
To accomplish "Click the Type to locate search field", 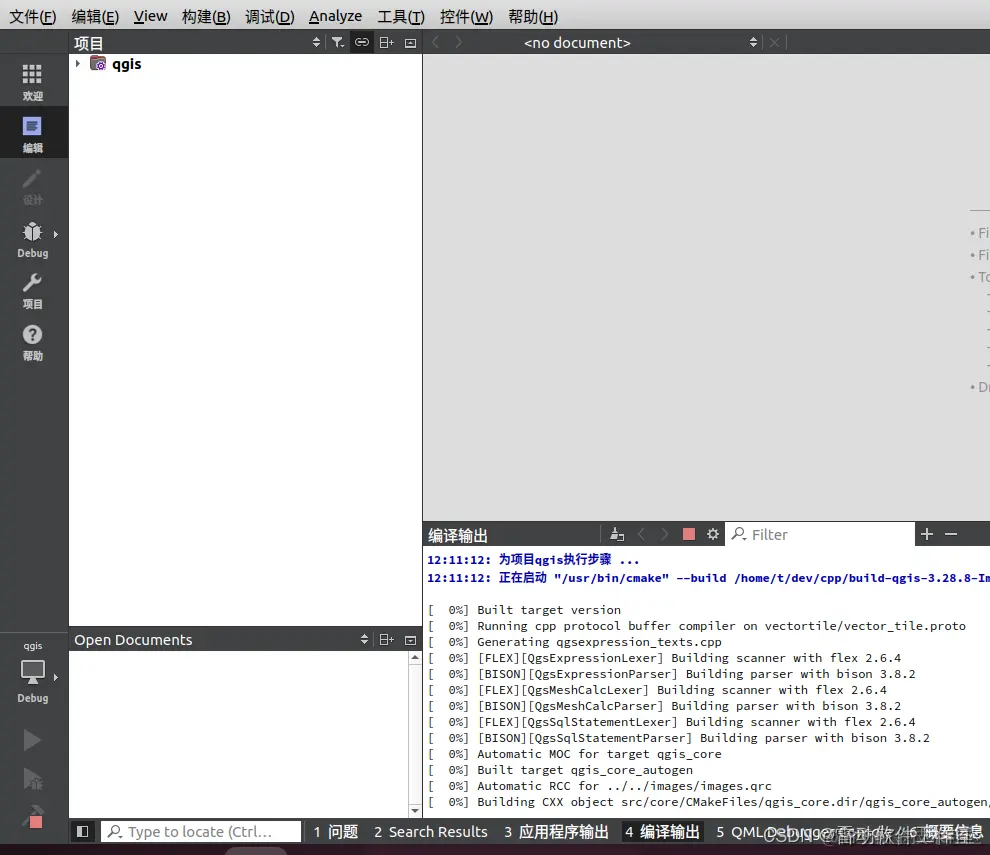I will click(x=201, y=832).
